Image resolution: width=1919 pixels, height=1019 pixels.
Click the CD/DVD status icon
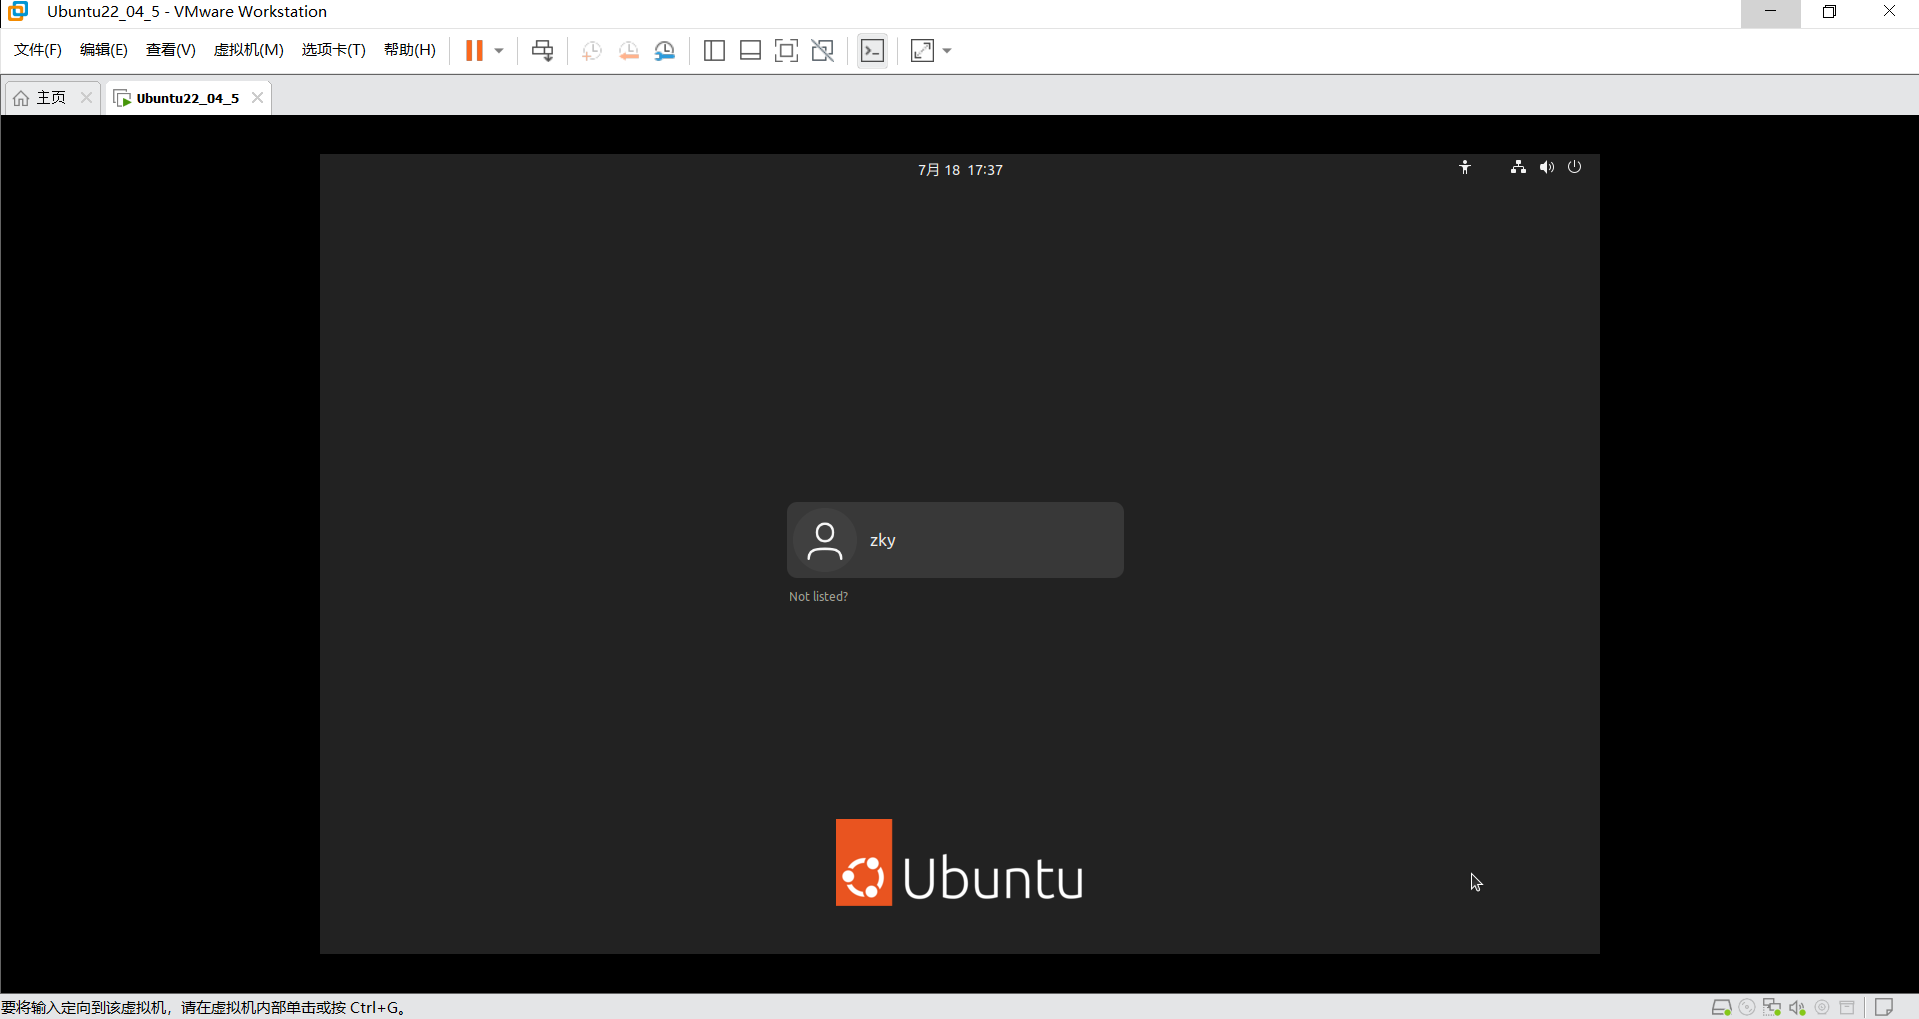(x=1747, y=1007)
